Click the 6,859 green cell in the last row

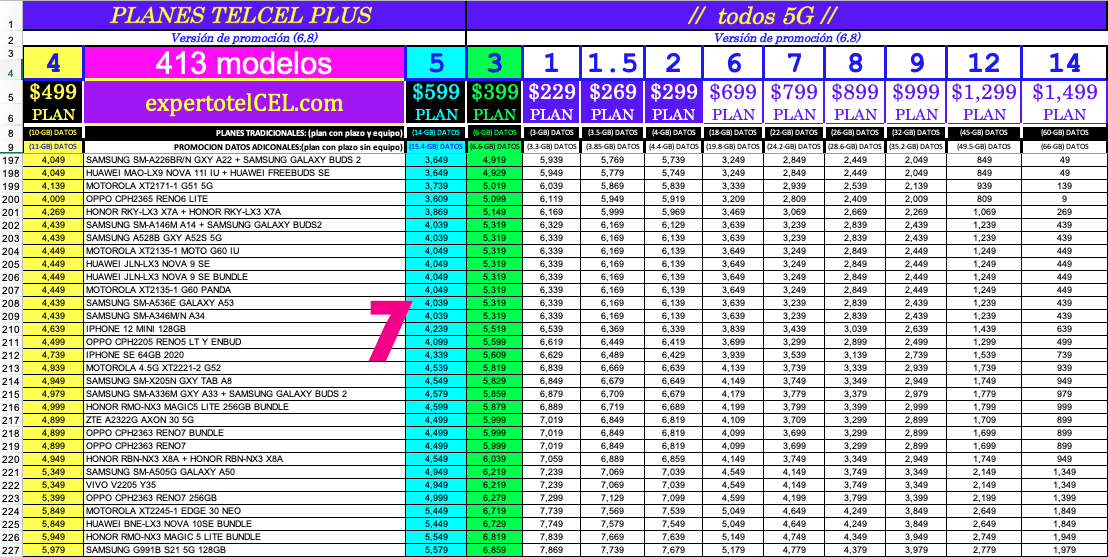[x=495, y=550]
